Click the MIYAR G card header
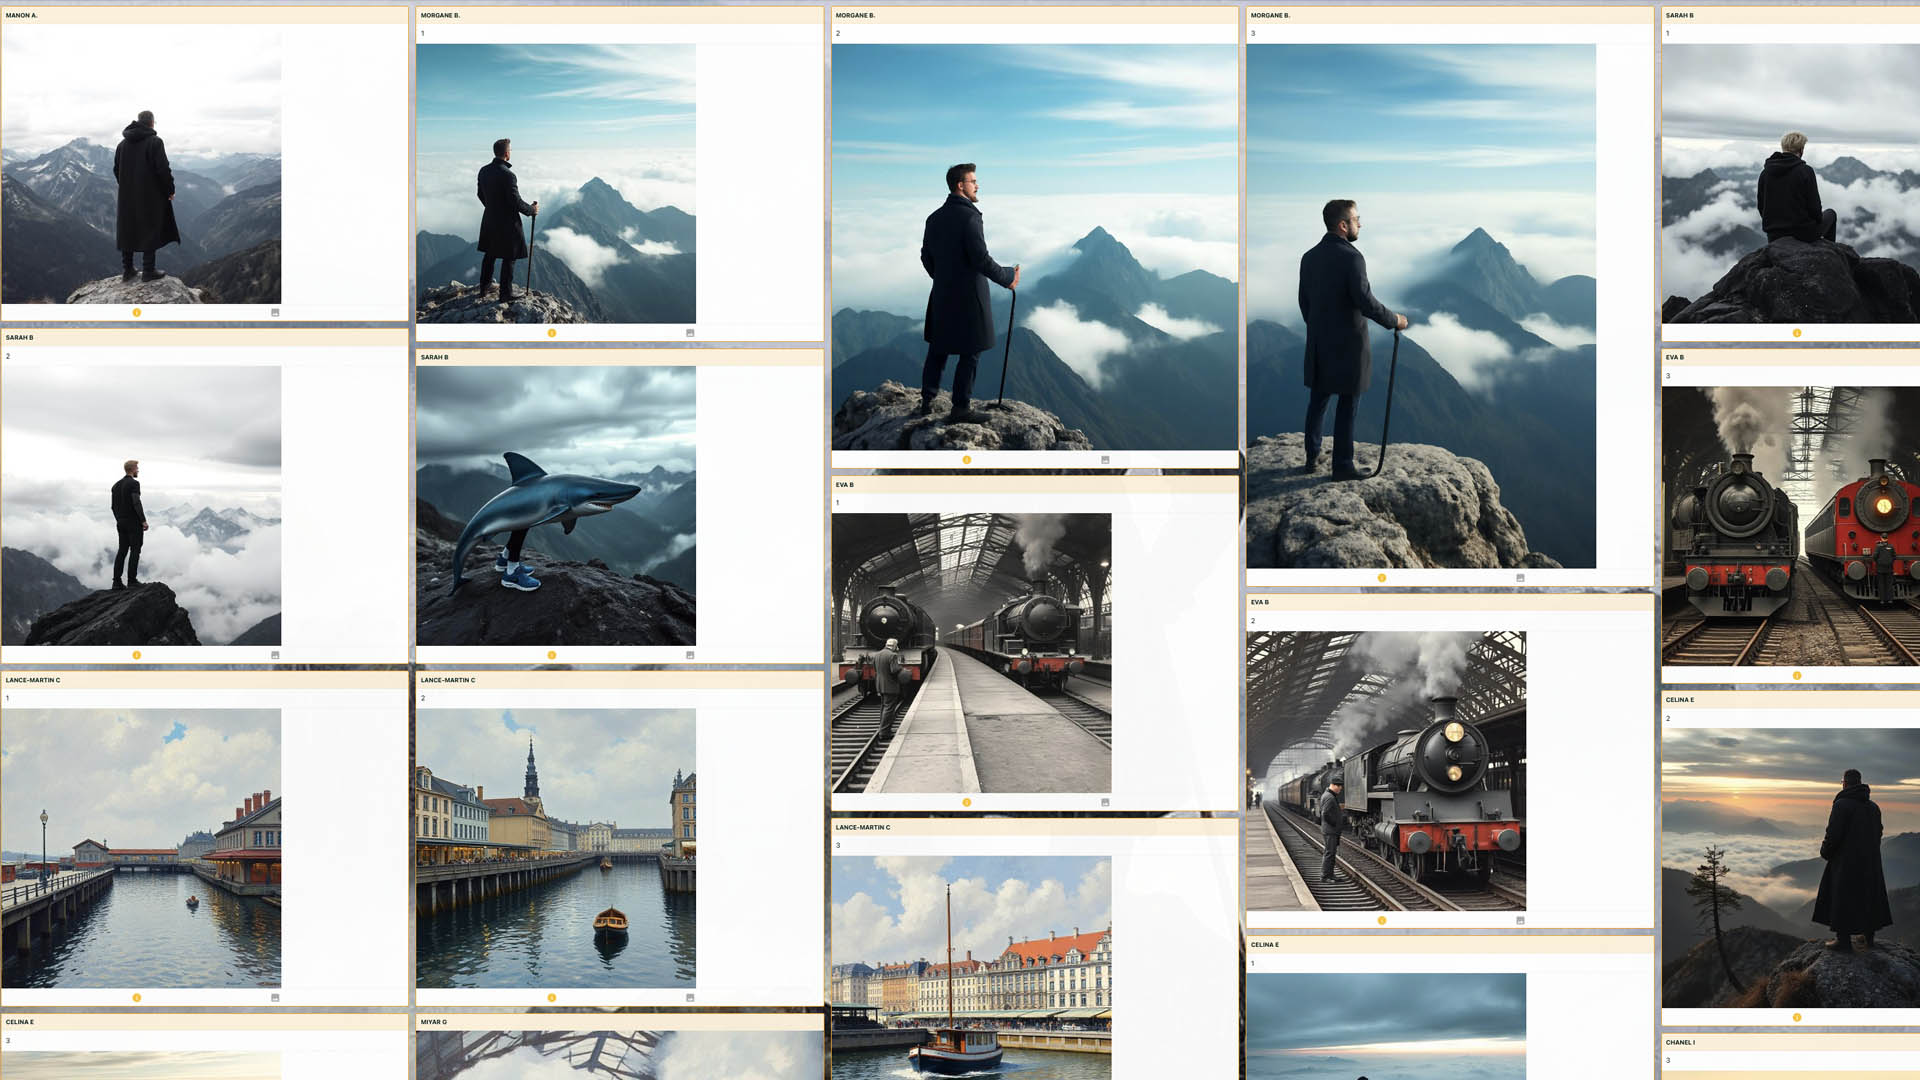This screenshot has width=1920, height=1080. [434, 1022]
